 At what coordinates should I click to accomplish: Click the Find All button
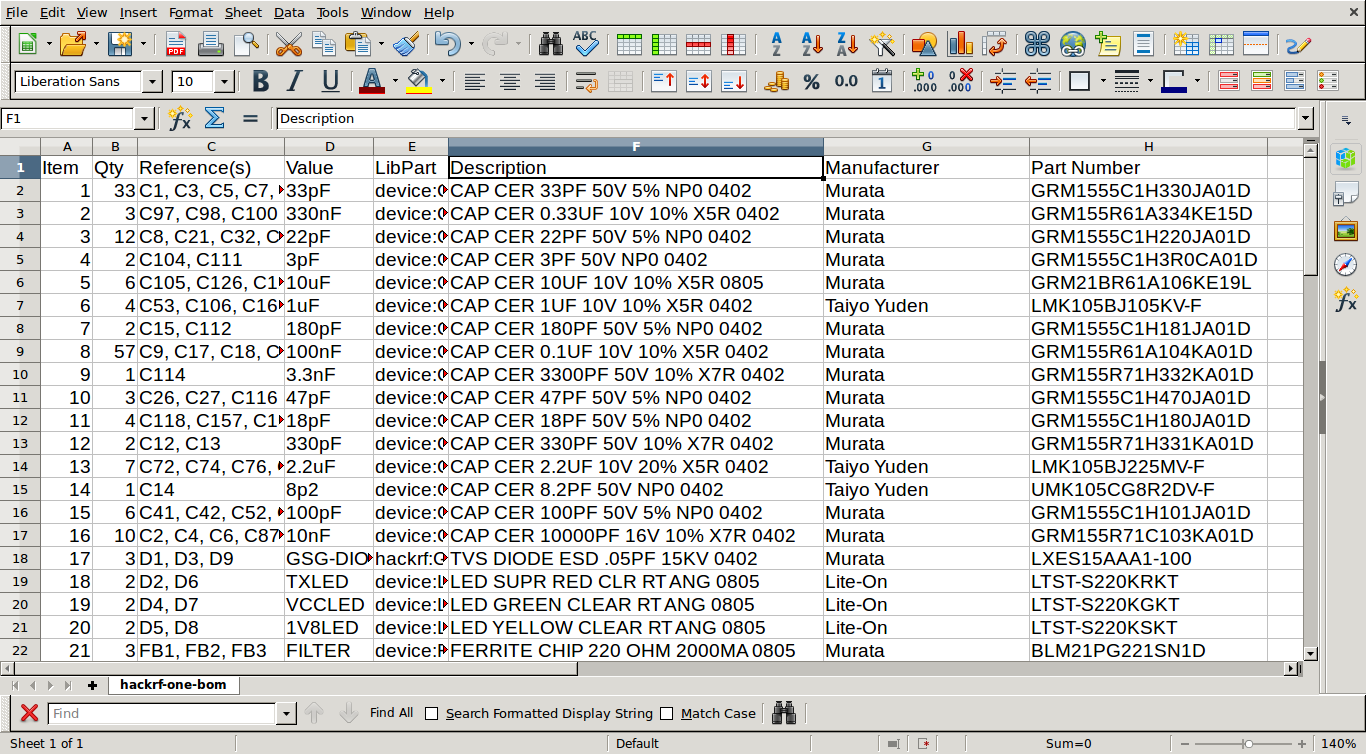[391, 714]
